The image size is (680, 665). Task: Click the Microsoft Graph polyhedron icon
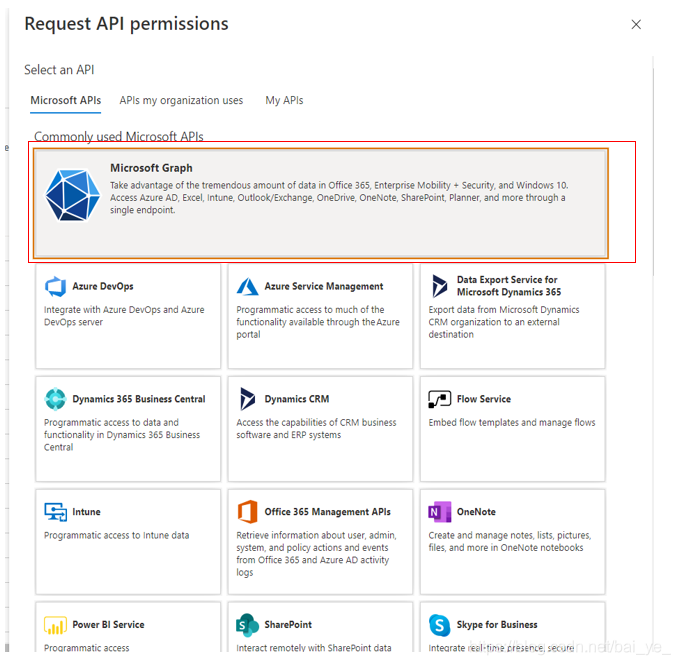72,195
